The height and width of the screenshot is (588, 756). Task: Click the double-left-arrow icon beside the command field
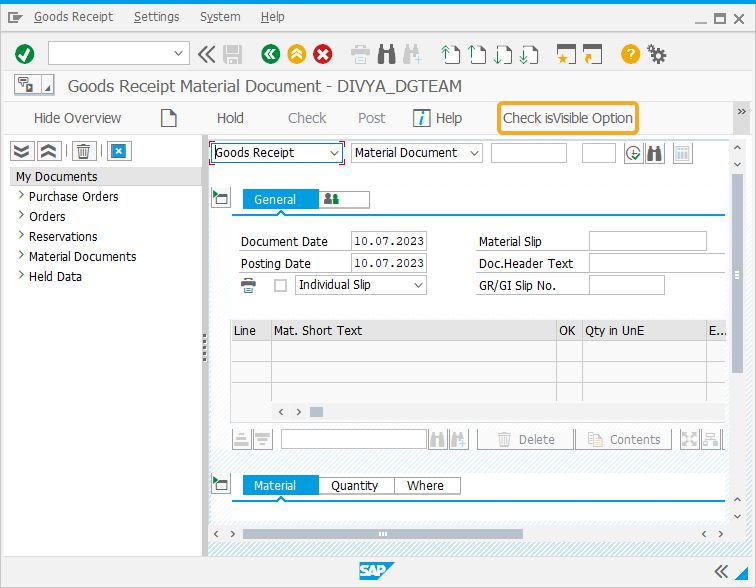tap(206, 54)
